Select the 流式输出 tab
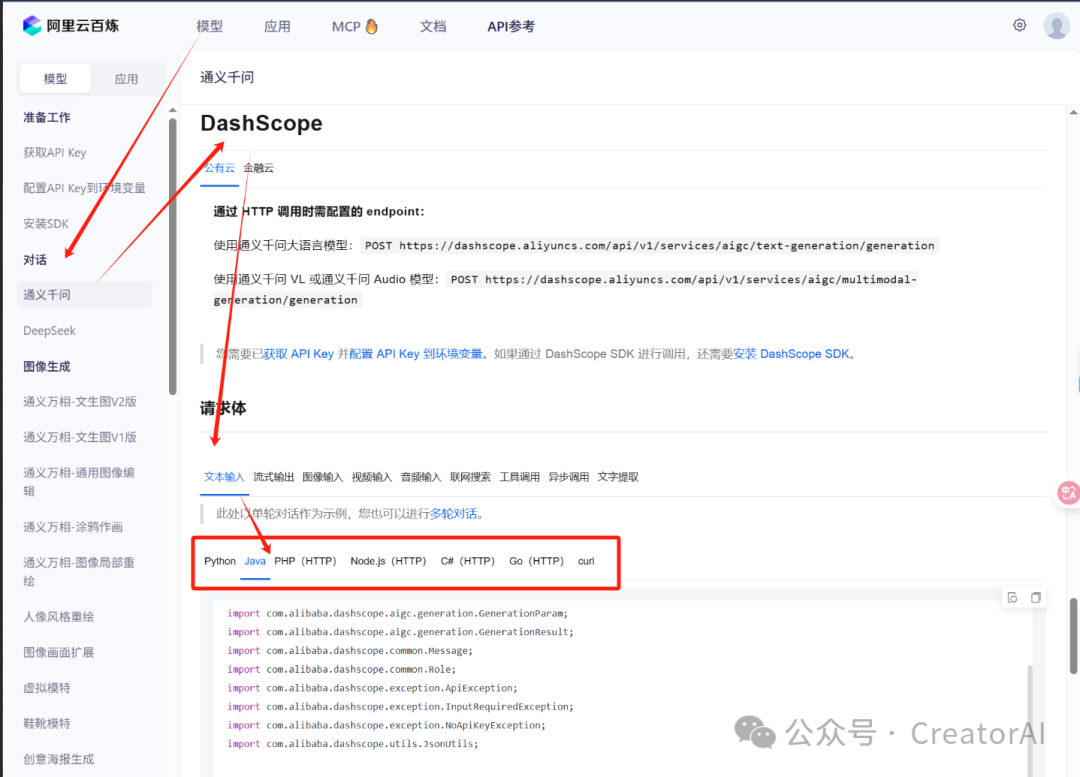The height and width of the screenshot is (777, 1080). click(x=273, y=477)
